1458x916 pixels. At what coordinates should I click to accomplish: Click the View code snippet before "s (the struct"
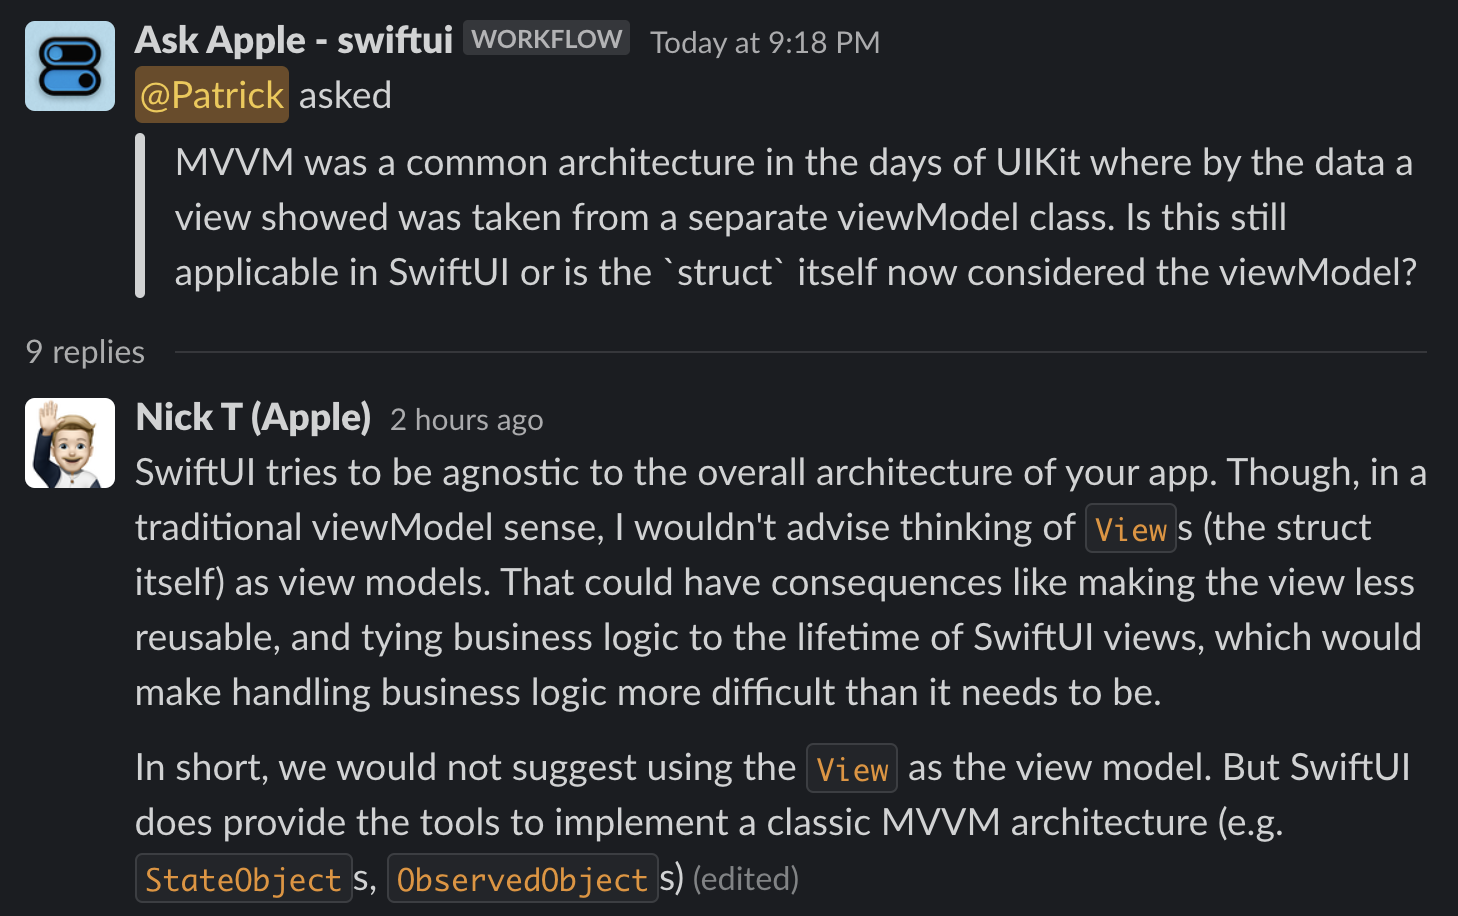(x=1131, y=529)
